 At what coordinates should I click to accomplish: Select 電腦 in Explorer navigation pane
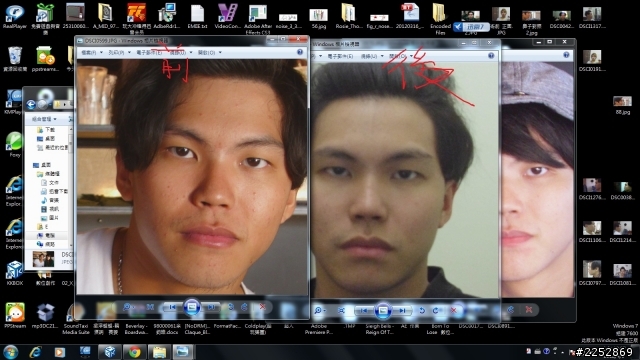tap(46, 236)
